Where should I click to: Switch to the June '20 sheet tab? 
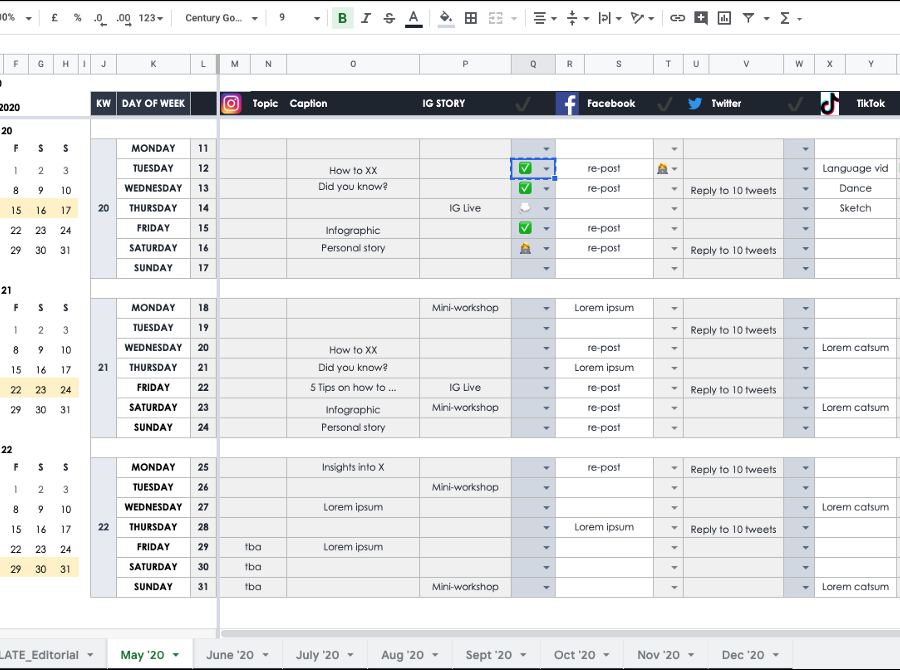coord(235,655)
